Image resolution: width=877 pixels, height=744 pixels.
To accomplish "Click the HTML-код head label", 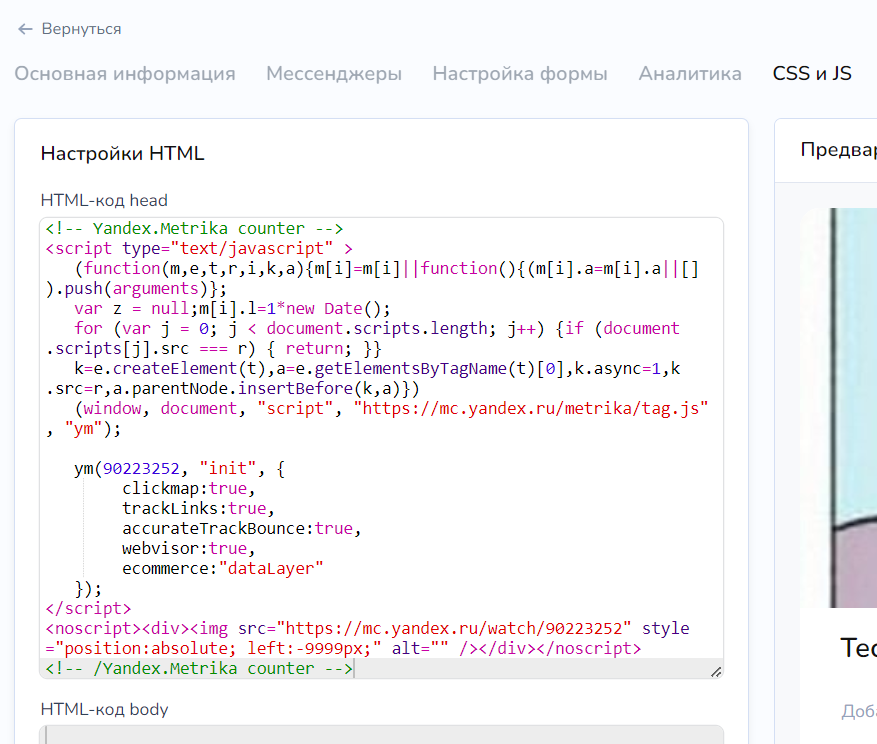I will [x=104, y=200].
